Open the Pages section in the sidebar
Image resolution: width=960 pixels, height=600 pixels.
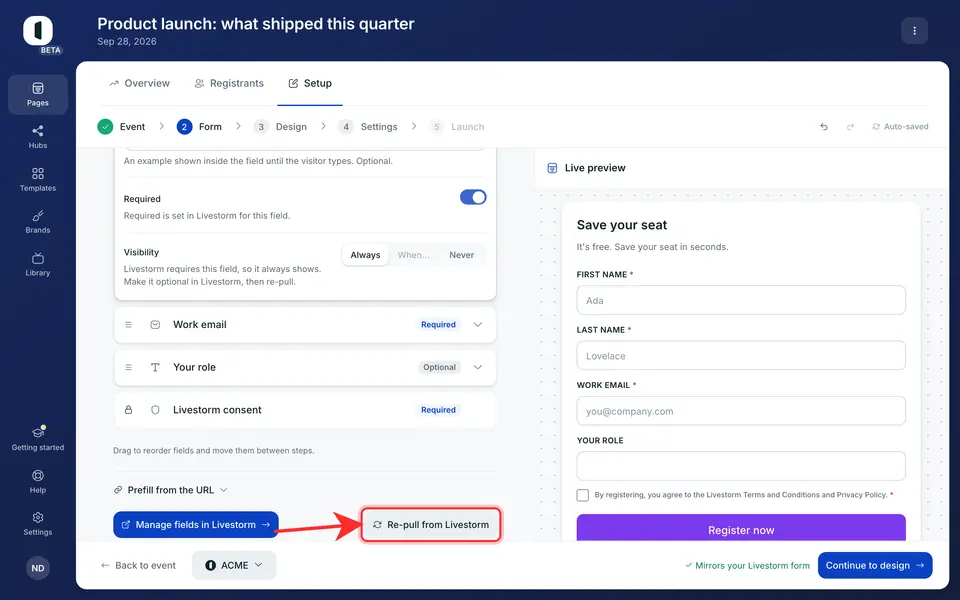(38, 94)
